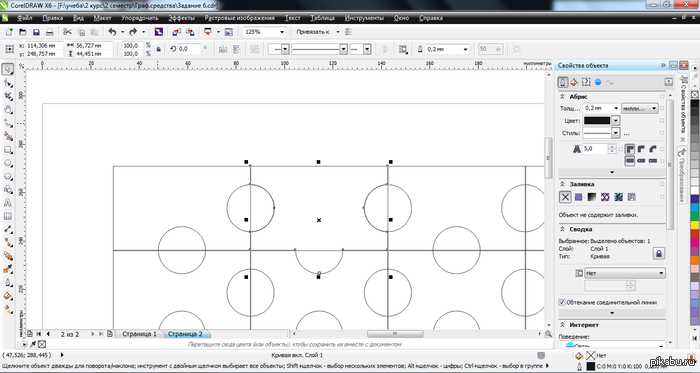Screen dimensions: 700x373
Task: Select the Table tool
Action: (x=8, y=217)
